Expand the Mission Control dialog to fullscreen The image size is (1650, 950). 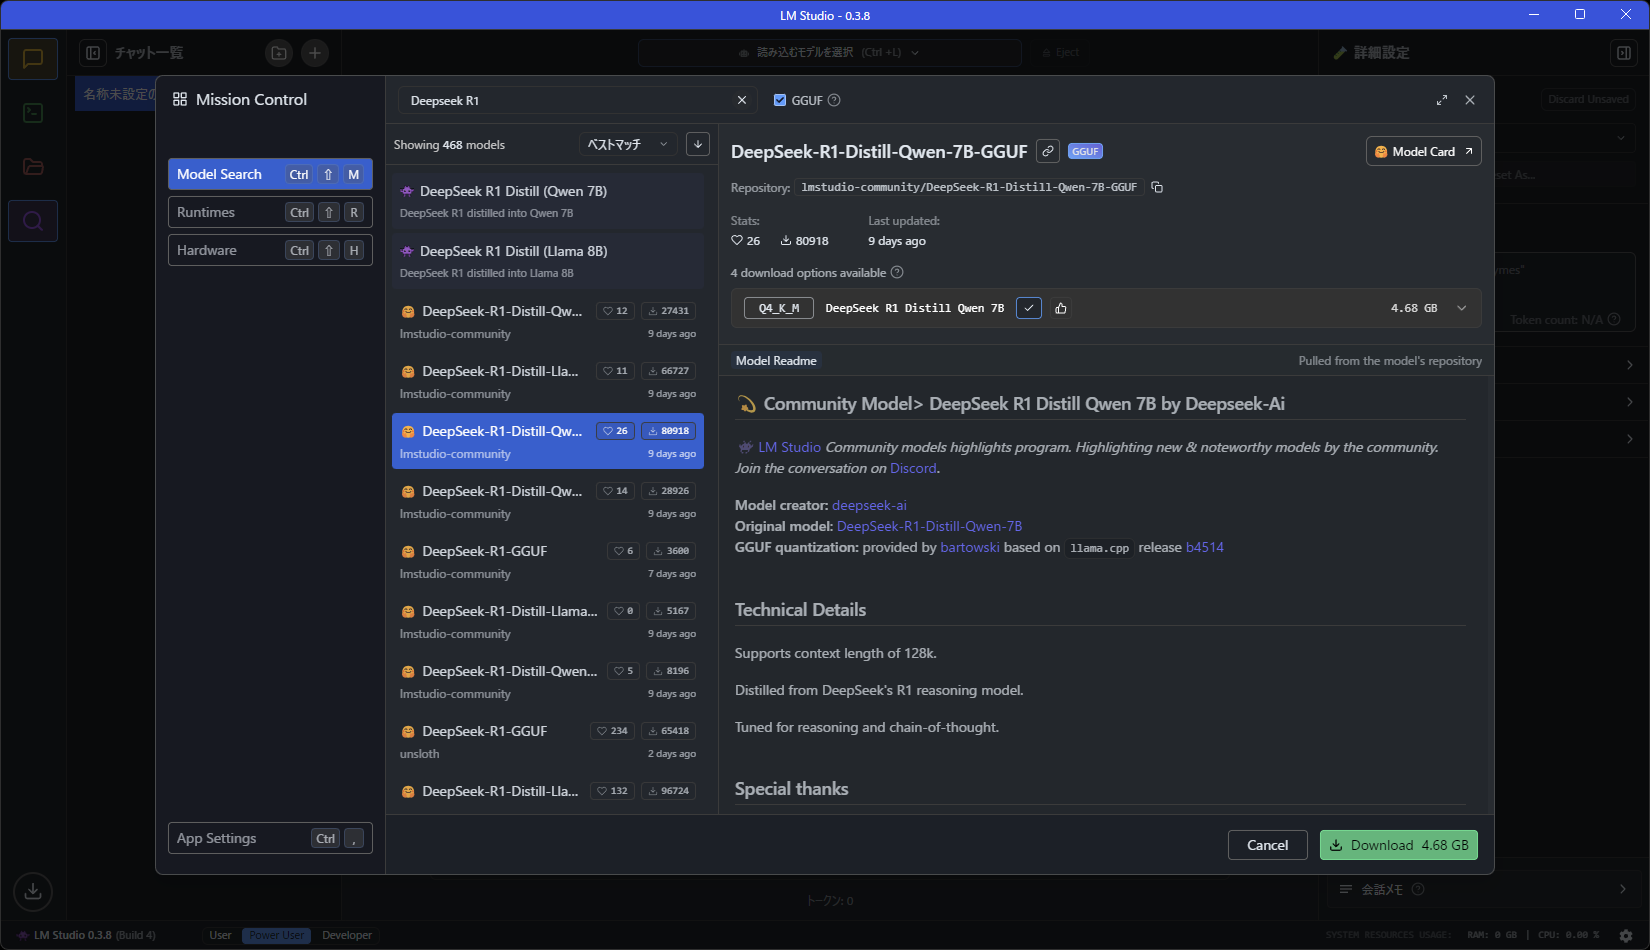[1442, 100]
